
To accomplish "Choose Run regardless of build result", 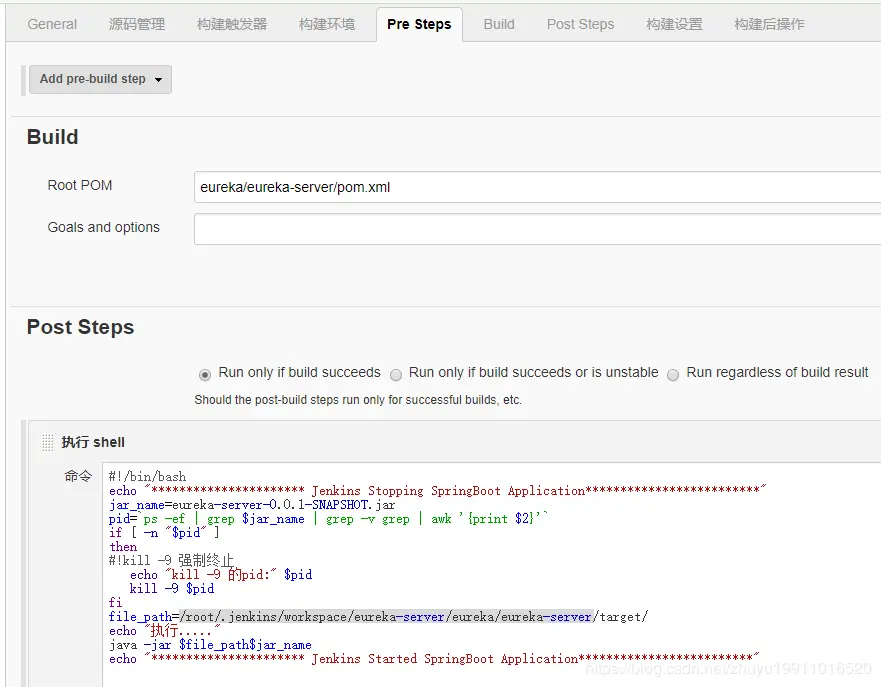I will tap(673, 374).
